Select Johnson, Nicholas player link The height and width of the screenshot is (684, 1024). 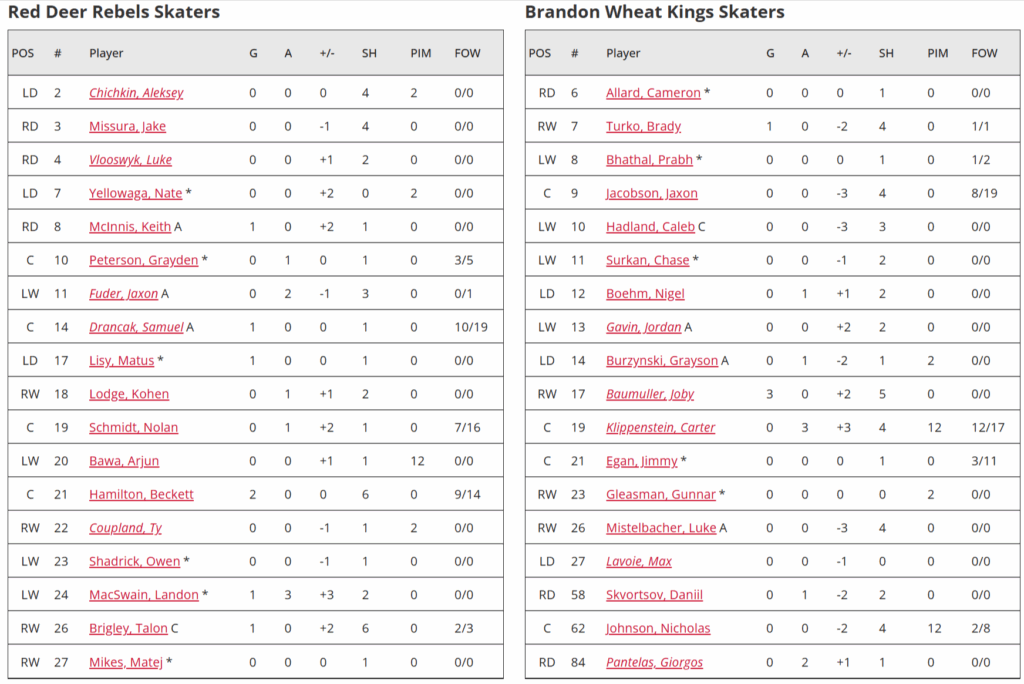(658, 628)
